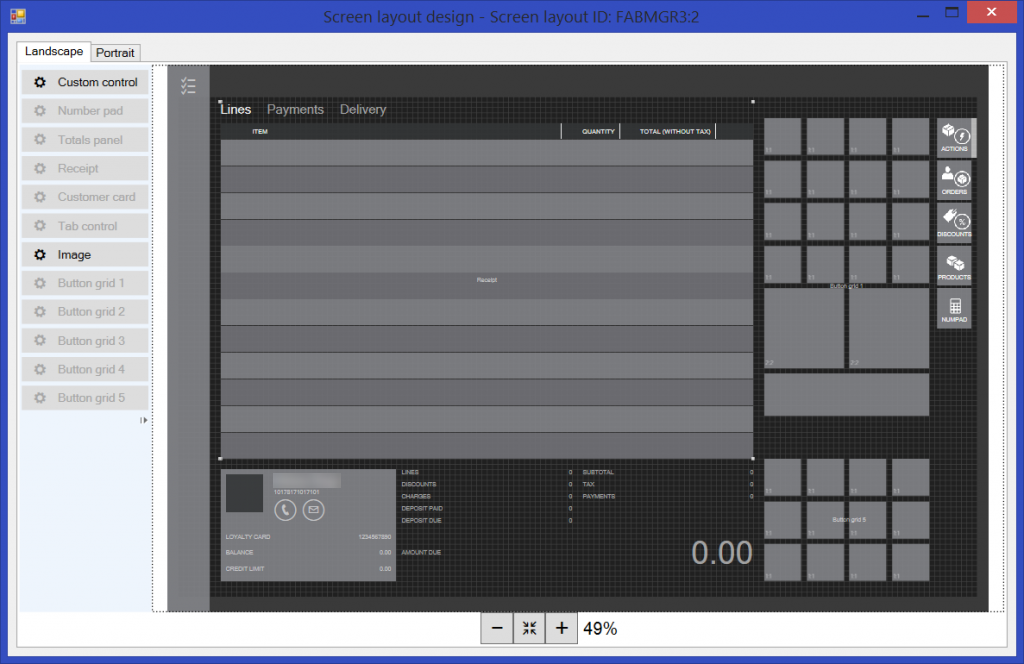
Task: Click the 49% zoom level display
Action: click(x=602, y=628)
